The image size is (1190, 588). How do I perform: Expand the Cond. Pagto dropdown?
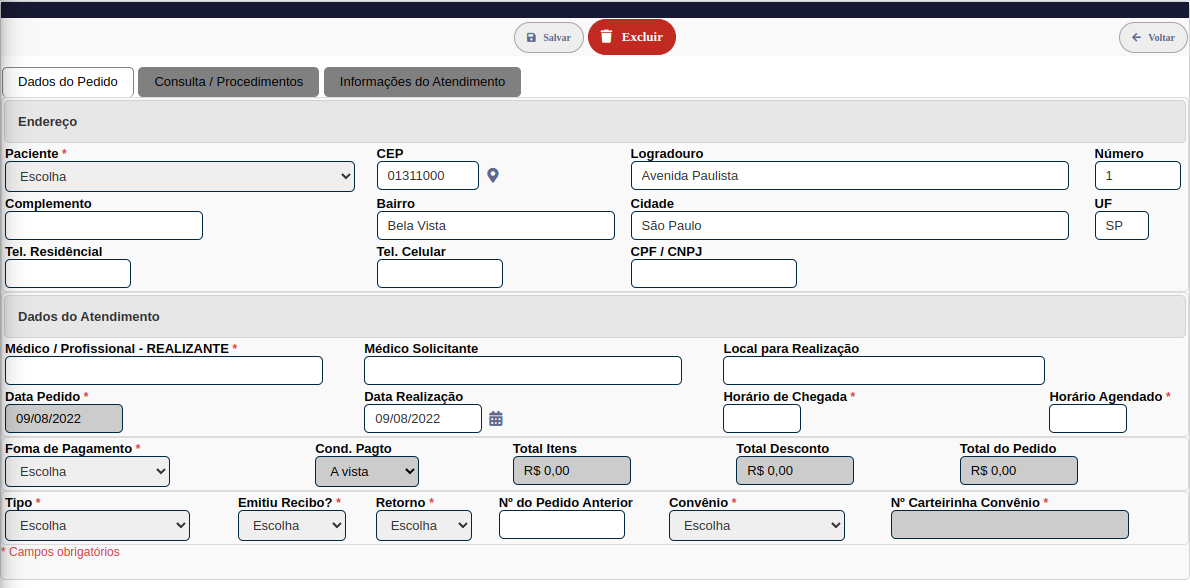click(x=367, y=471)
